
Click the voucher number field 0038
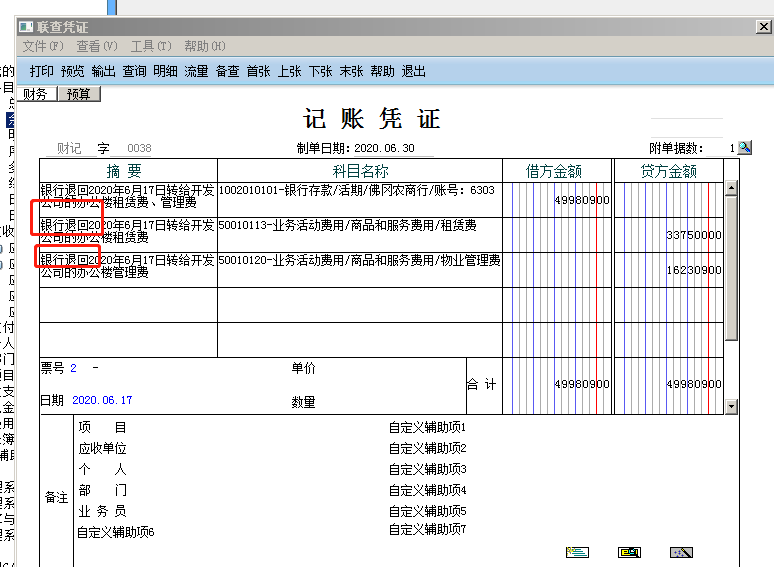tap(139, 148)
